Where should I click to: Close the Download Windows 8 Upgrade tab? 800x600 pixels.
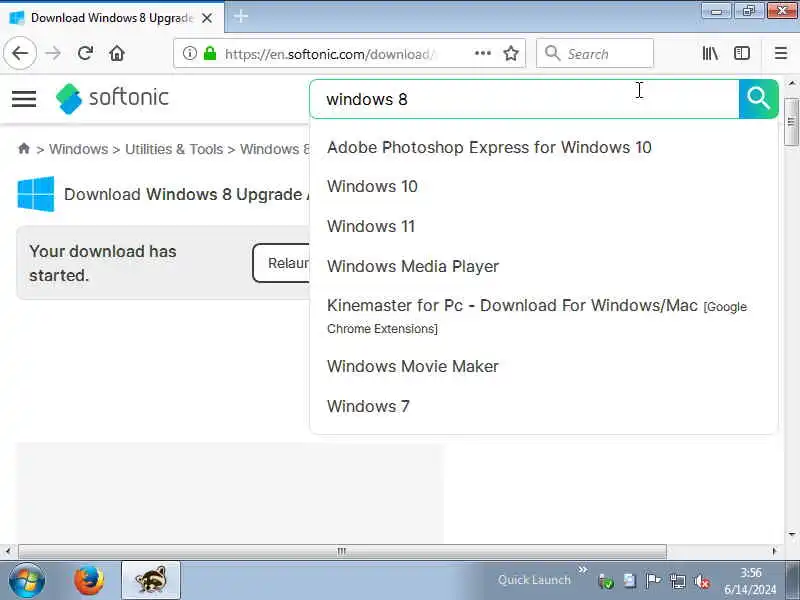pos(207,18)
